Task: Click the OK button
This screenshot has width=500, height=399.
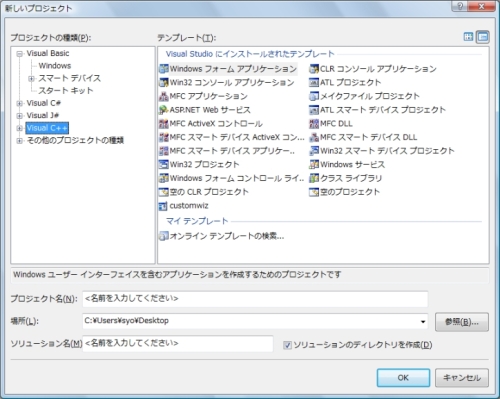Action: 403,378
